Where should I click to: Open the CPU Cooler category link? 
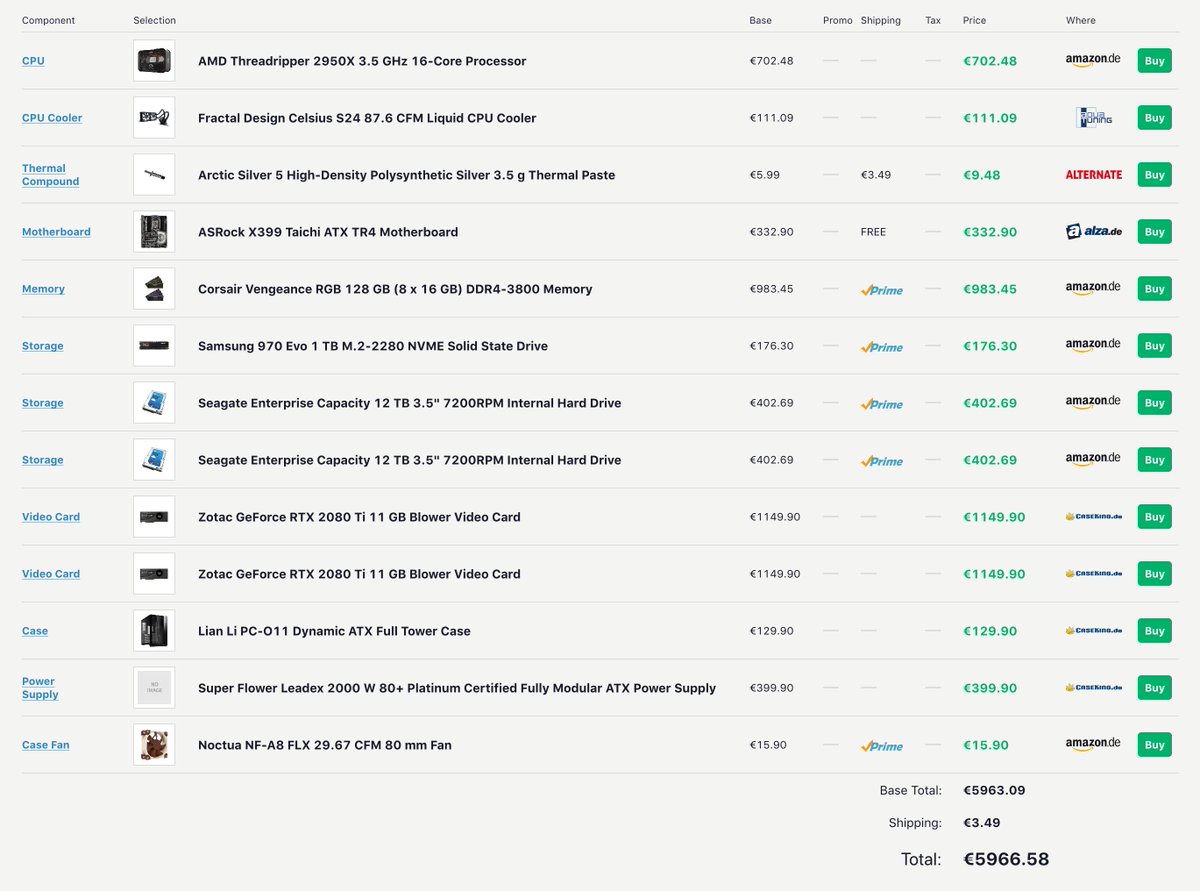click(x=52, y=118)
